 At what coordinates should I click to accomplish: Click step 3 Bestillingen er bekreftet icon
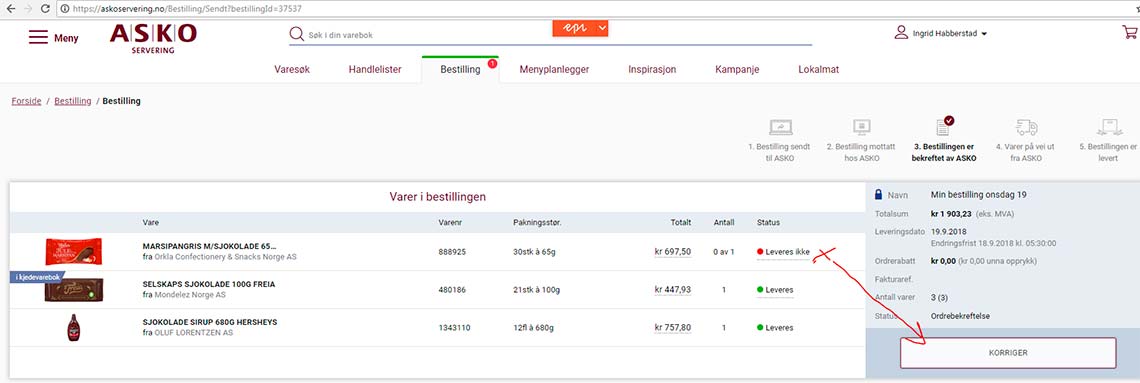click(944, 126)
